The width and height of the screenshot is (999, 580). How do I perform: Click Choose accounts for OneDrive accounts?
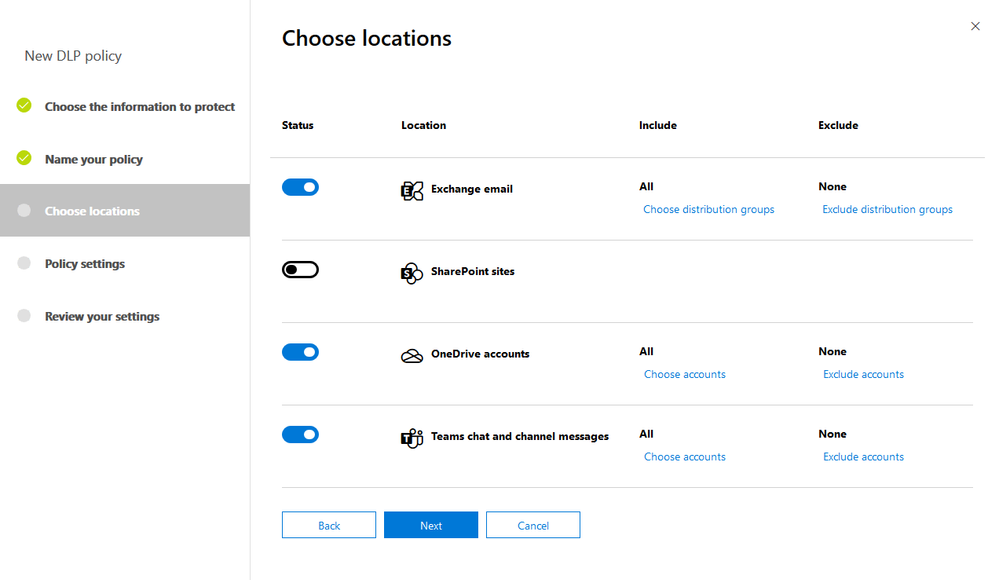[x=685, y=374]
